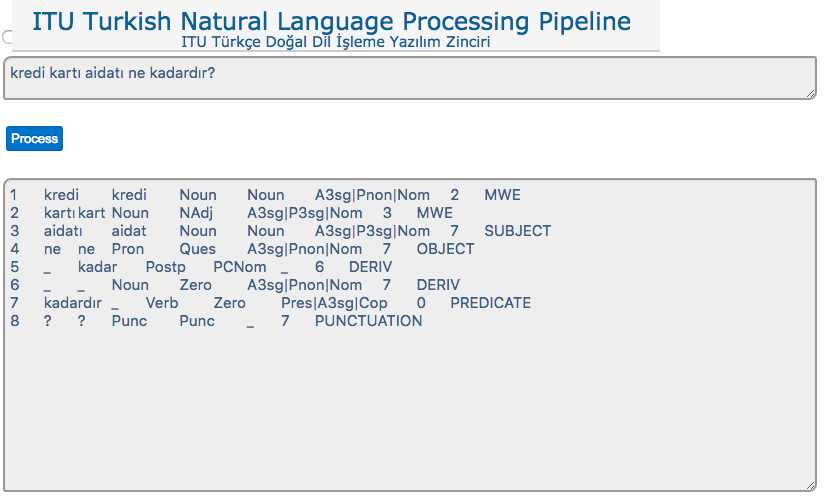
Task: Click 'aidat' lemma in output row 3
Action: pyautogui.click(x=129, y=231)
